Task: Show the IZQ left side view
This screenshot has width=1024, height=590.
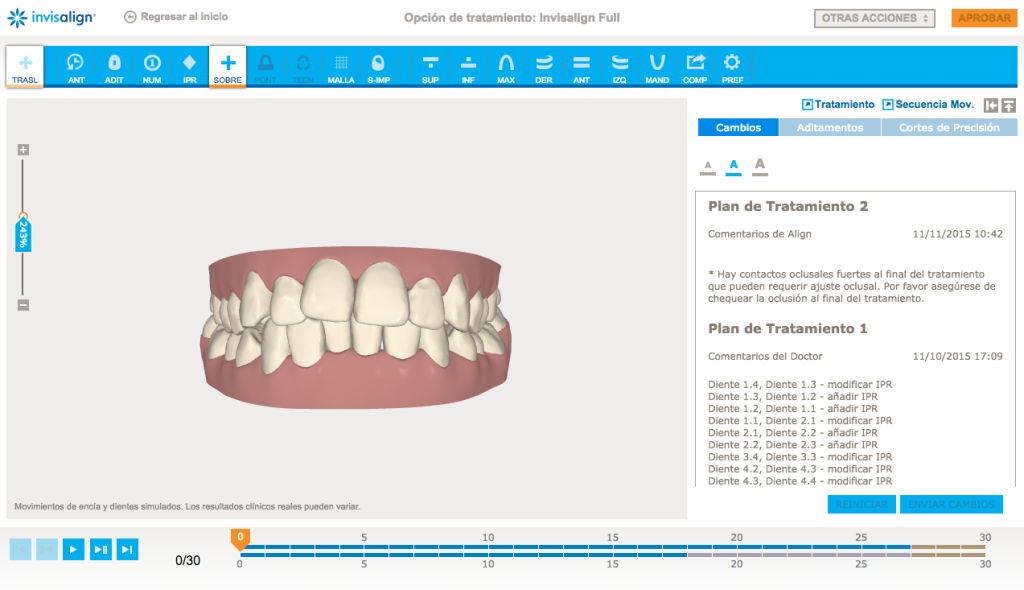Action: pos(619,67)
